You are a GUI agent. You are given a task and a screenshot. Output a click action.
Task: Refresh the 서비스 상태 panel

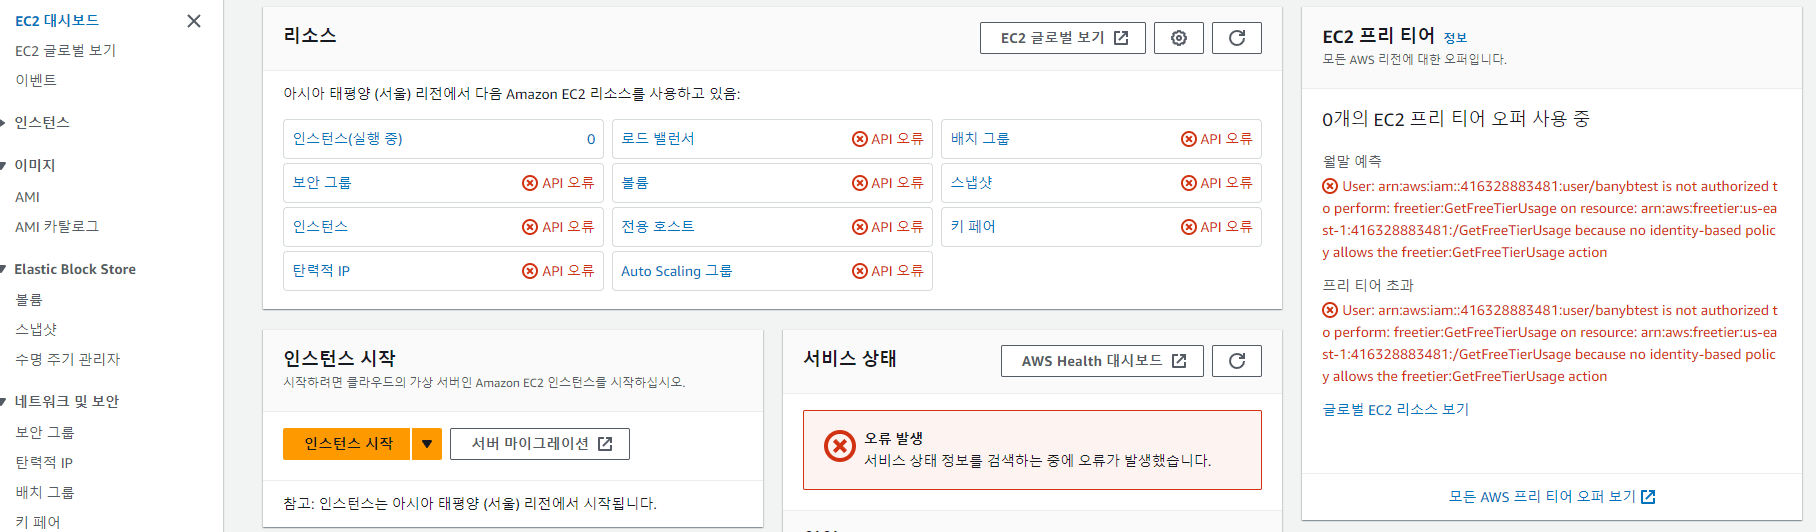(1237, 361)
